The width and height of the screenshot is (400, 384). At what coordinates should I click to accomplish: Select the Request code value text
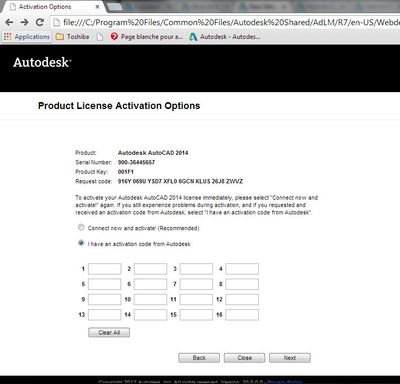point(180,181)
